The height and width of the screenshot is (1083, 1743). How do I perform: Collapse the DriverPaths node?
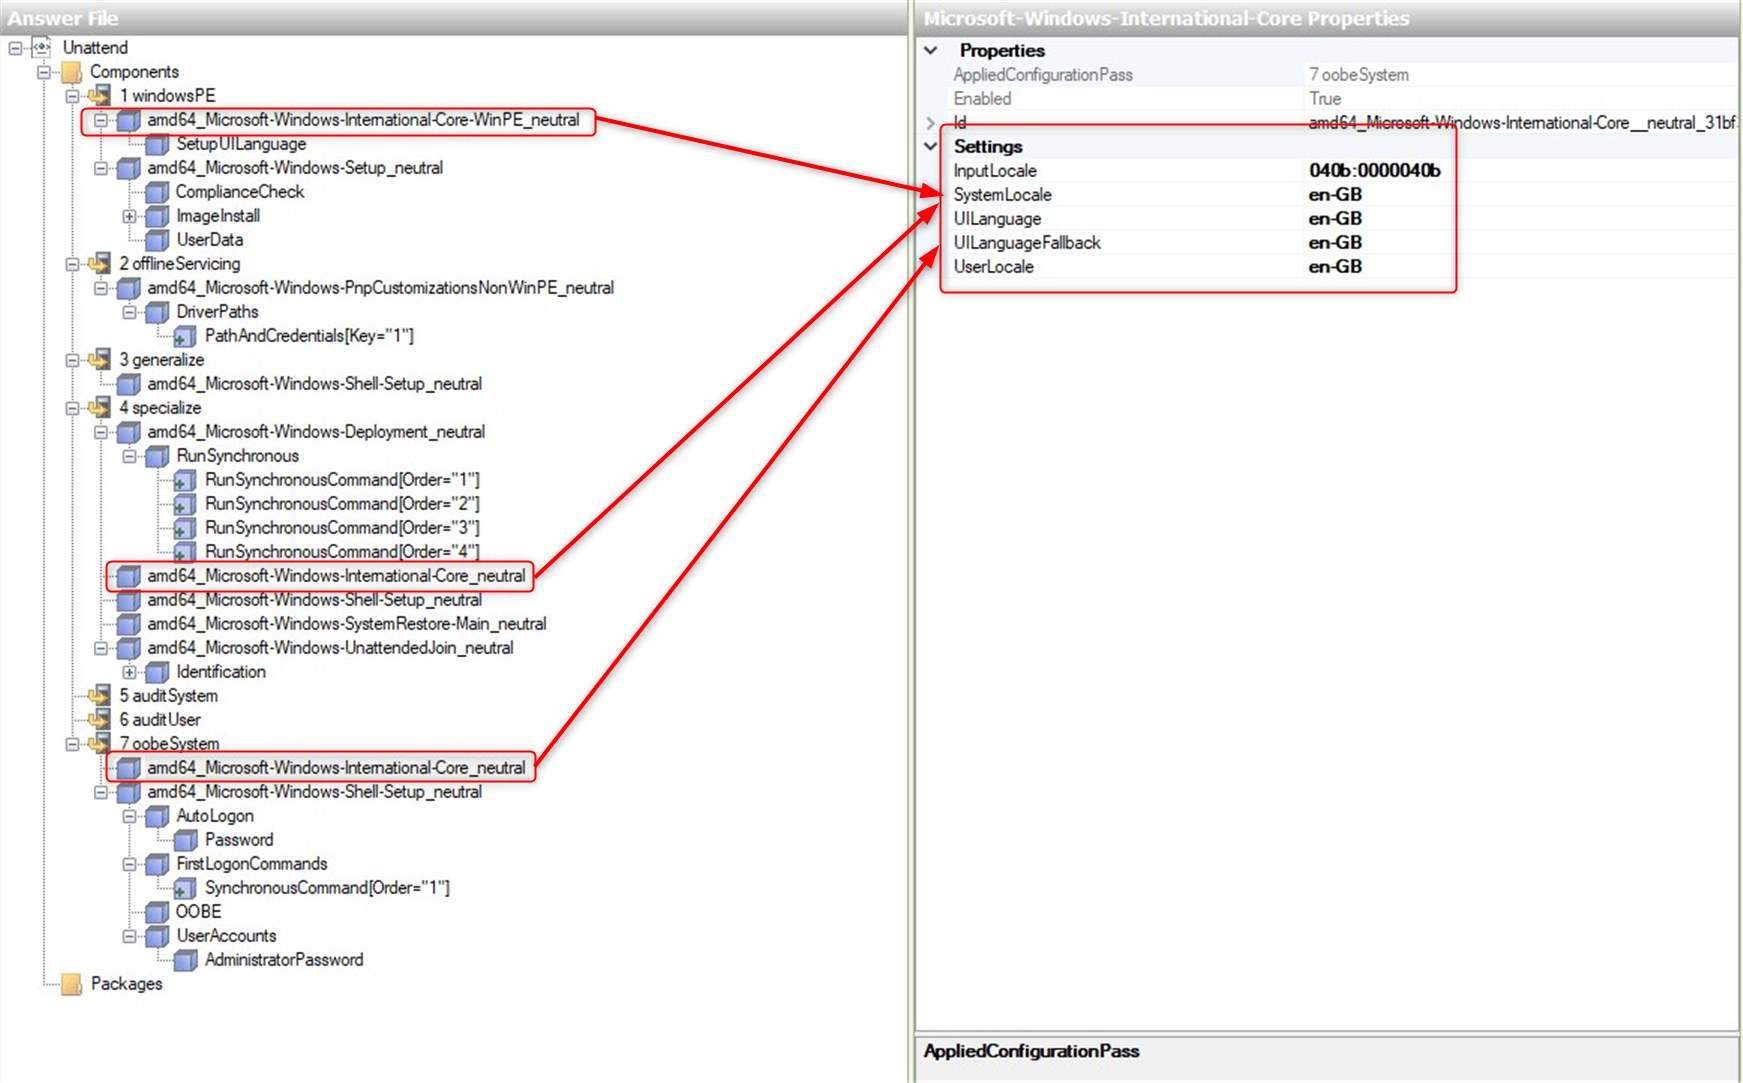tap(129, 312)
